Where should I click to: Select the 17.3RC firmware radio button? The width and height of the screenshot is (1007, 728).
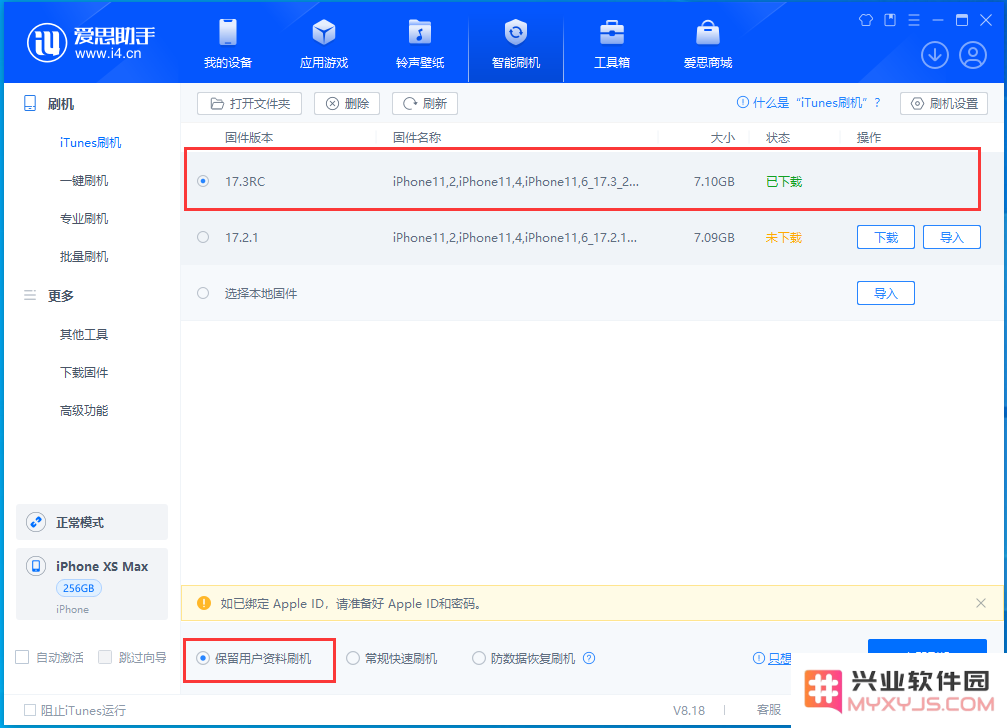(203, 181)
